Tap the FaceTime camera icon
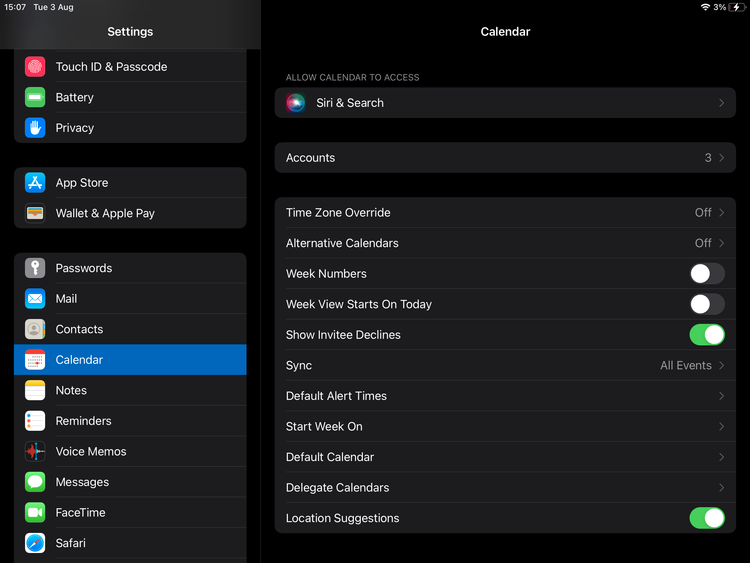This screenshot has height=563, width=750. click(x=35, y=513)
